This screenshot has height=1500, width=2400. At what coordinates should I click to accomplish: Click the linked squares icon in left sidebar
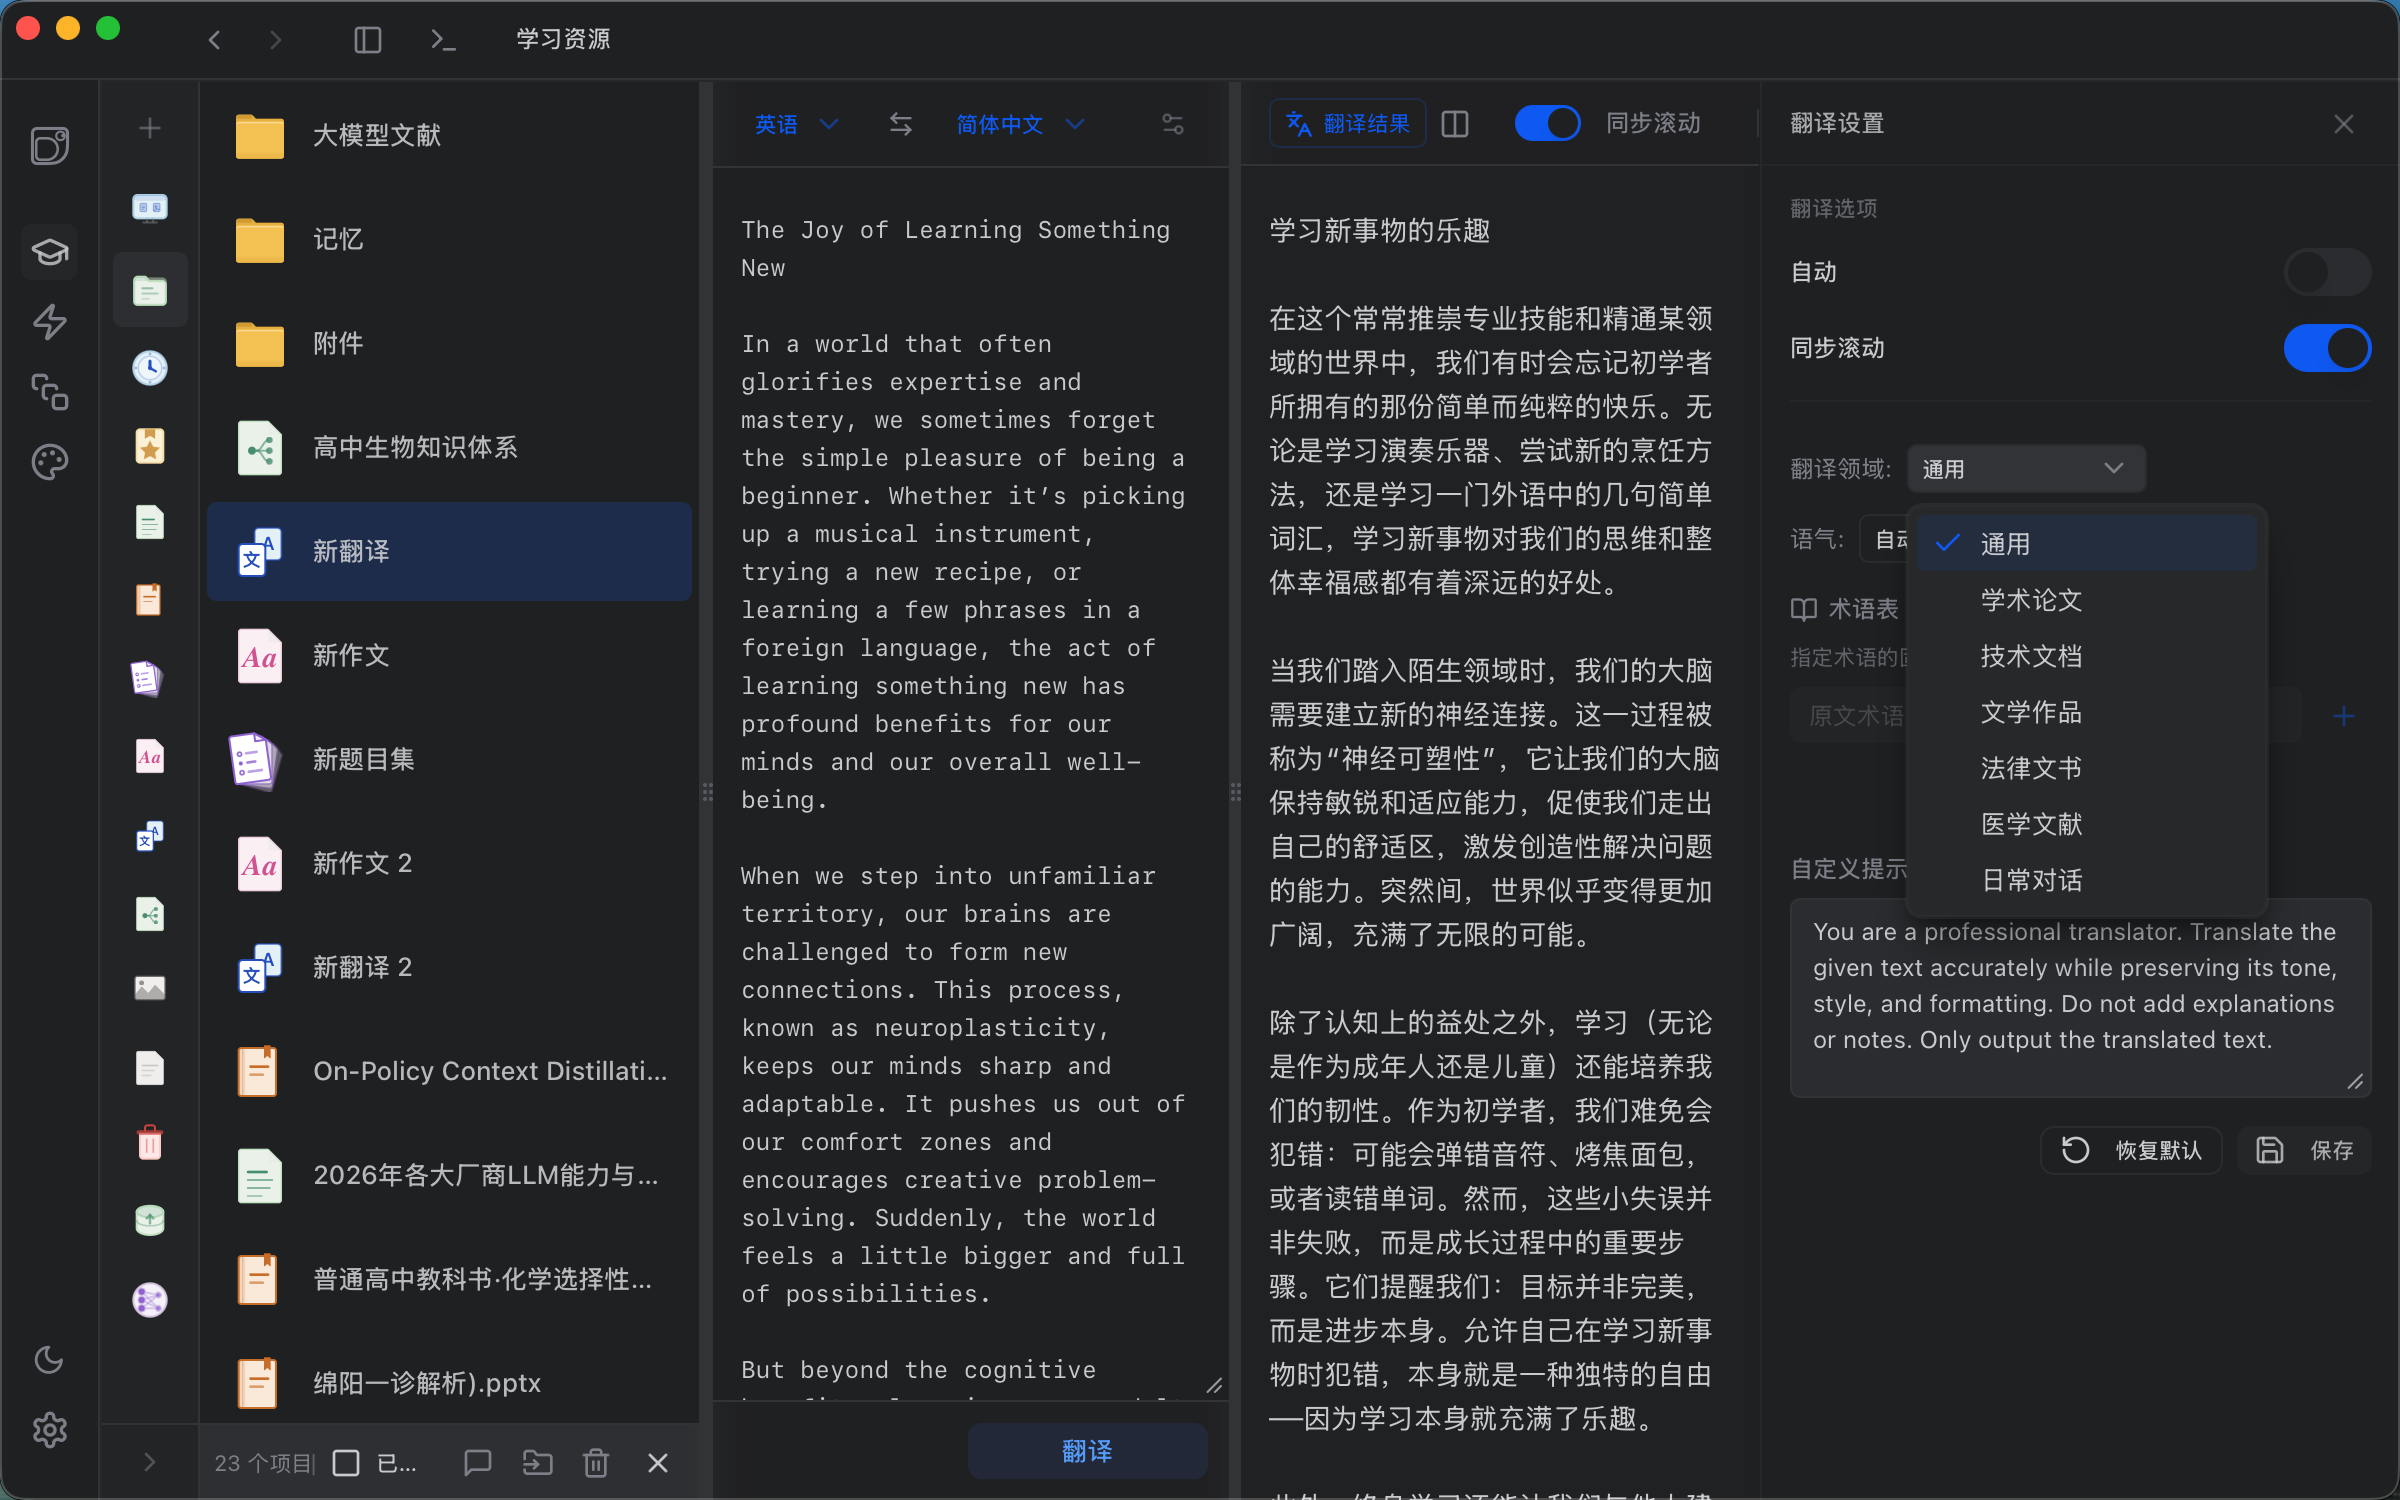[x=49, y=392]
